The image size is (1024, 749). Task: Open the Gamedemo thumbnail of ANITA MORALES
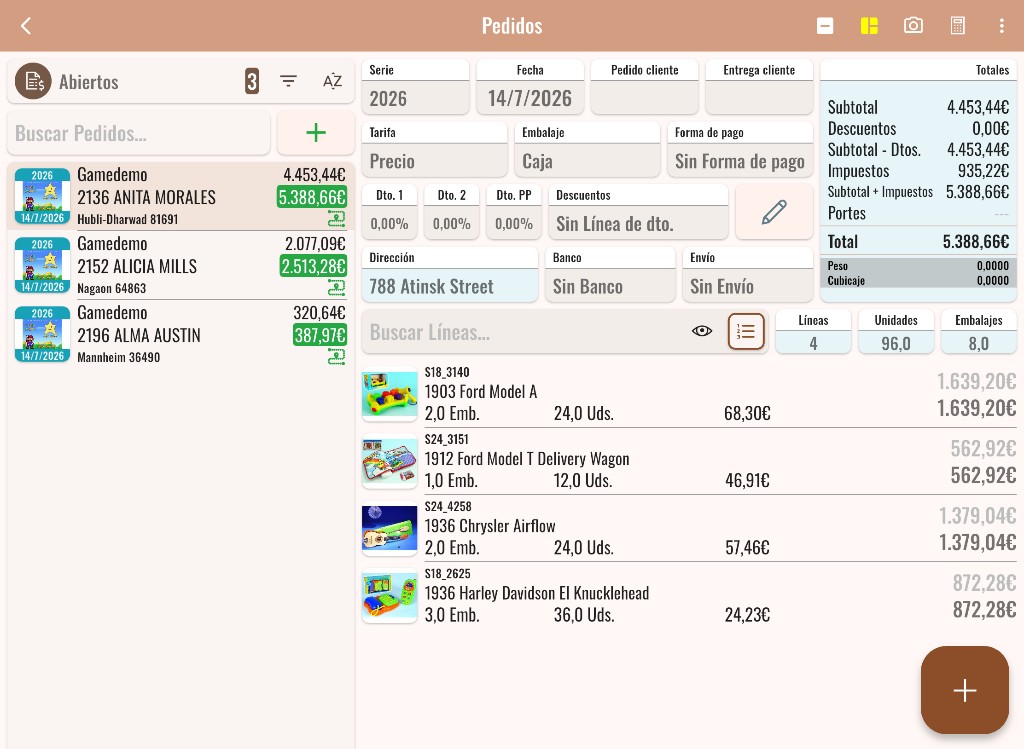coord(42,197)
